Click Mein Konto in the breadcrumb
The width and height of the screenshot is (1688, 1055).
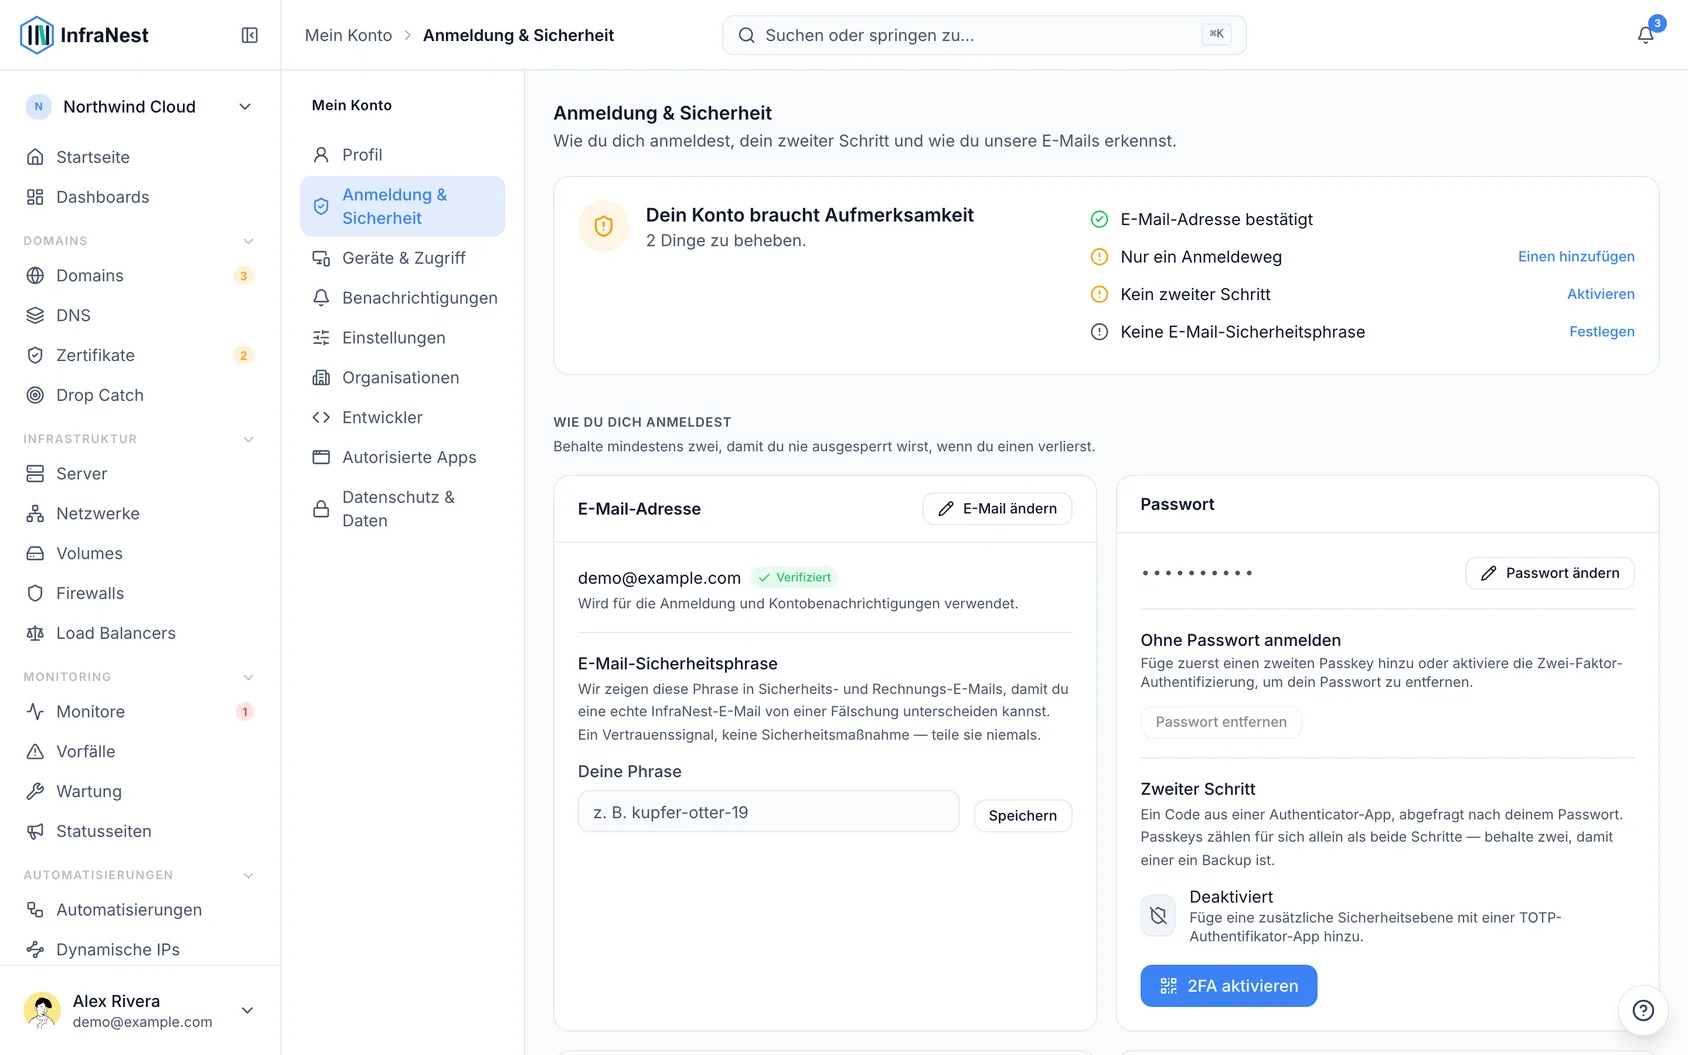pos(348,35)
